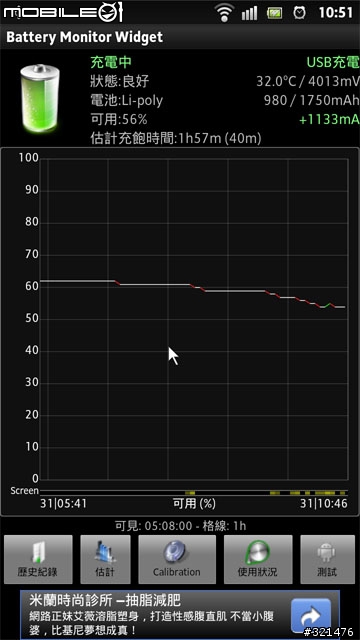Open the 估計 estimate button
This screenshot has height=640, width=360.
[105, 559]
